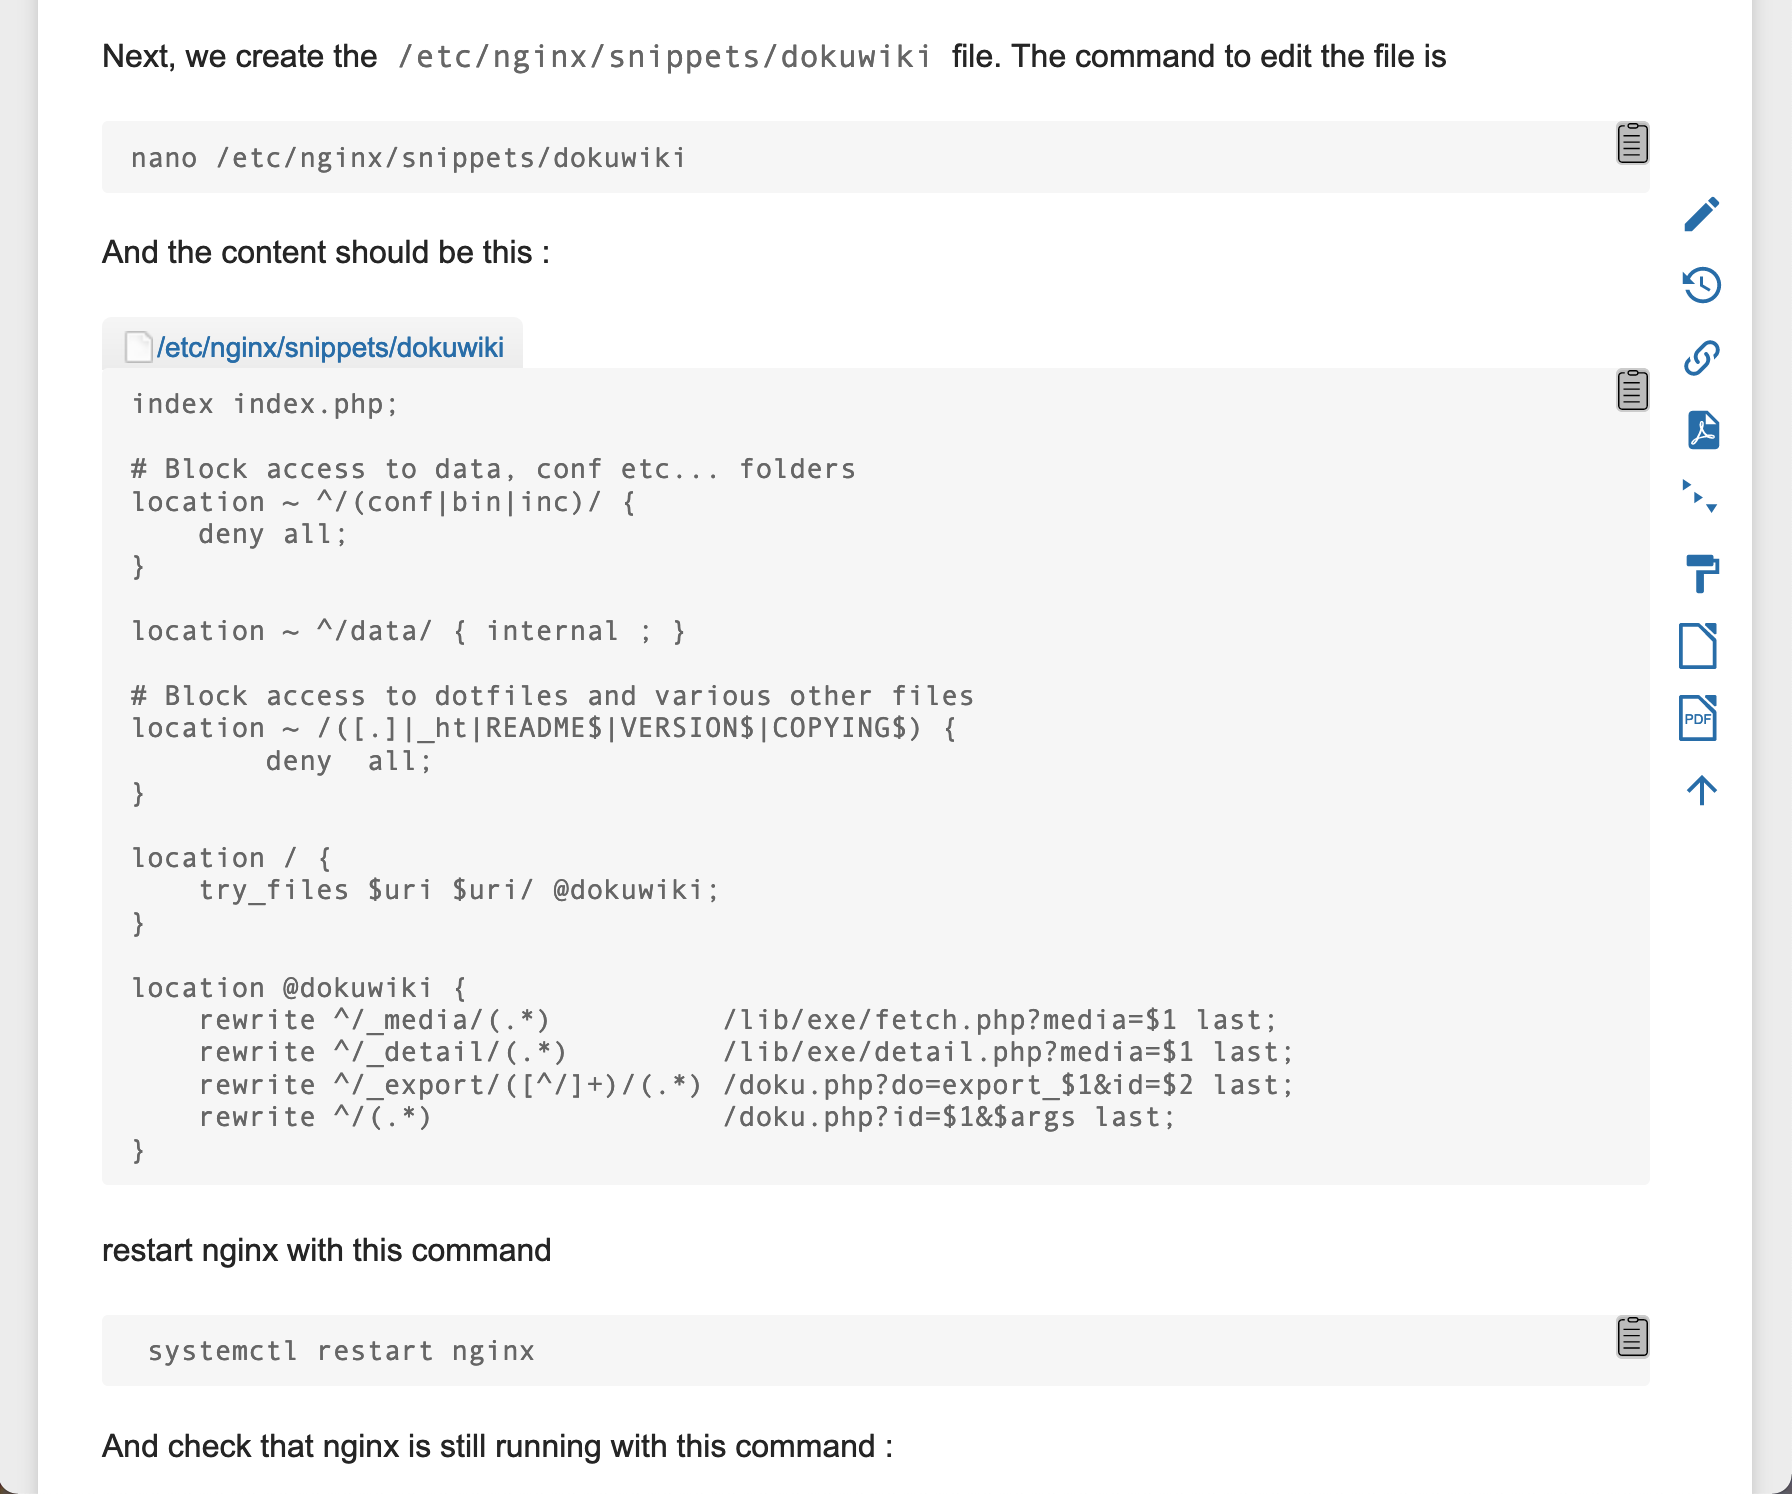Click the 'try_files $uri $uri/ @dokuwiki;' line
This screenshot has height=1494, width=1792.
[458, 890]
